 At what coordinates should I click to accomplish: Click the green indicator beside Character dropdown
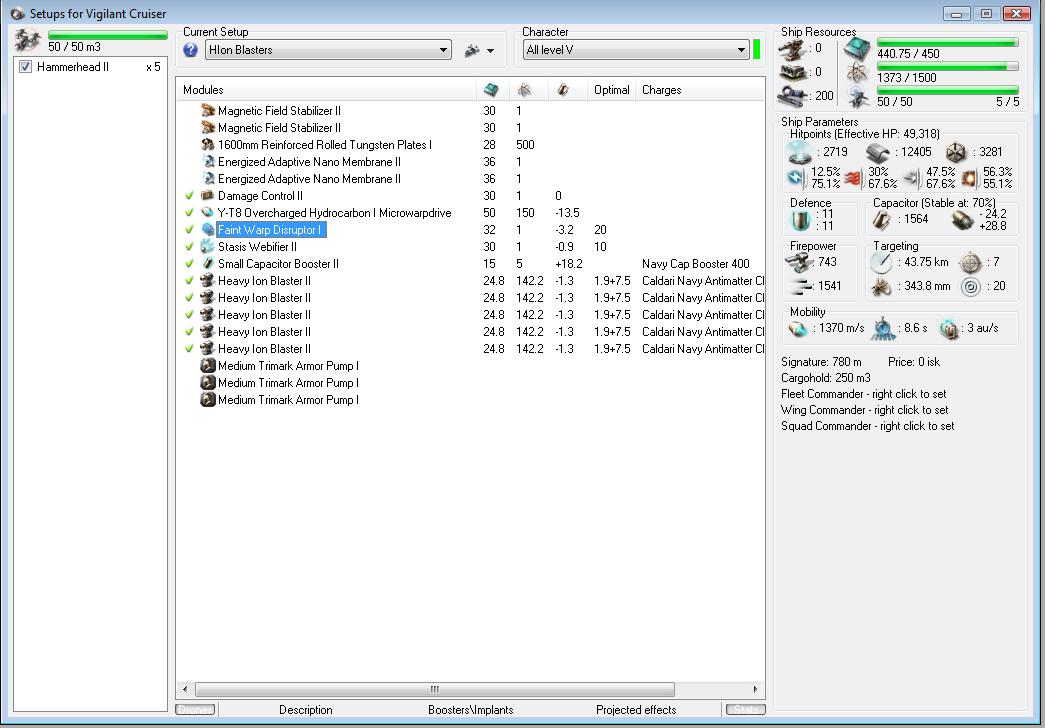click(x=756, y=50)
